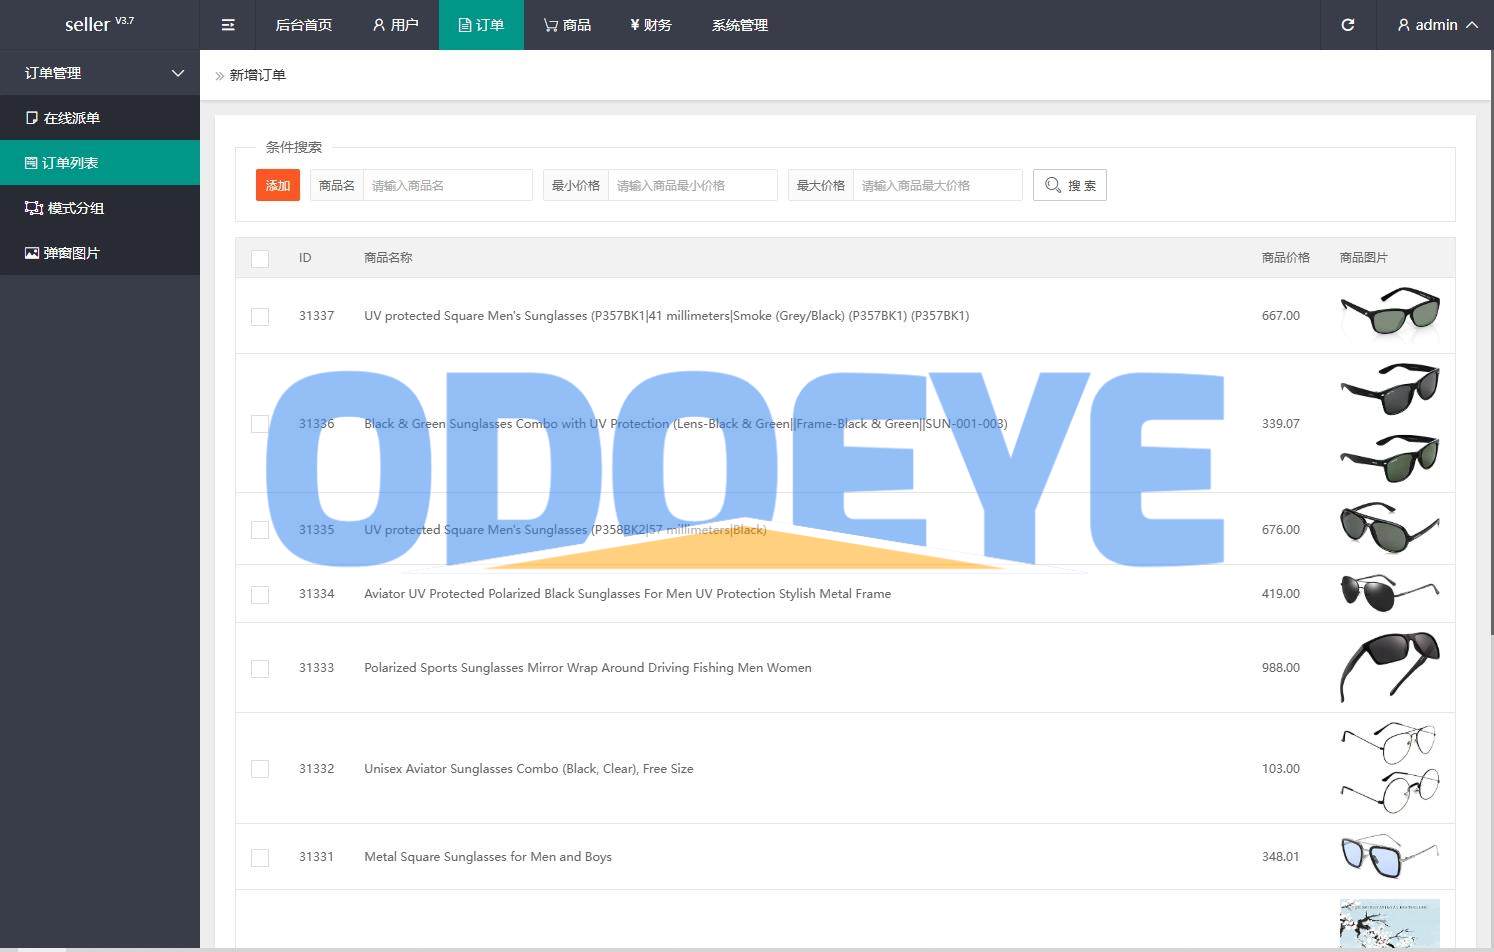The image size is (1494, 952).
Task: Open the 用户 menu
Action: 395,25
